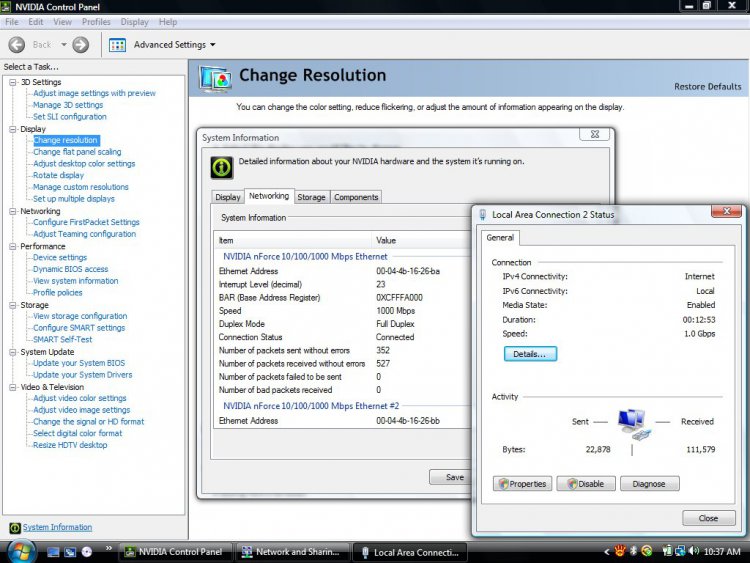Select Configure FirstPacket Settings
The width and height of the screenshot is (750, 563).
coord(86,222)
